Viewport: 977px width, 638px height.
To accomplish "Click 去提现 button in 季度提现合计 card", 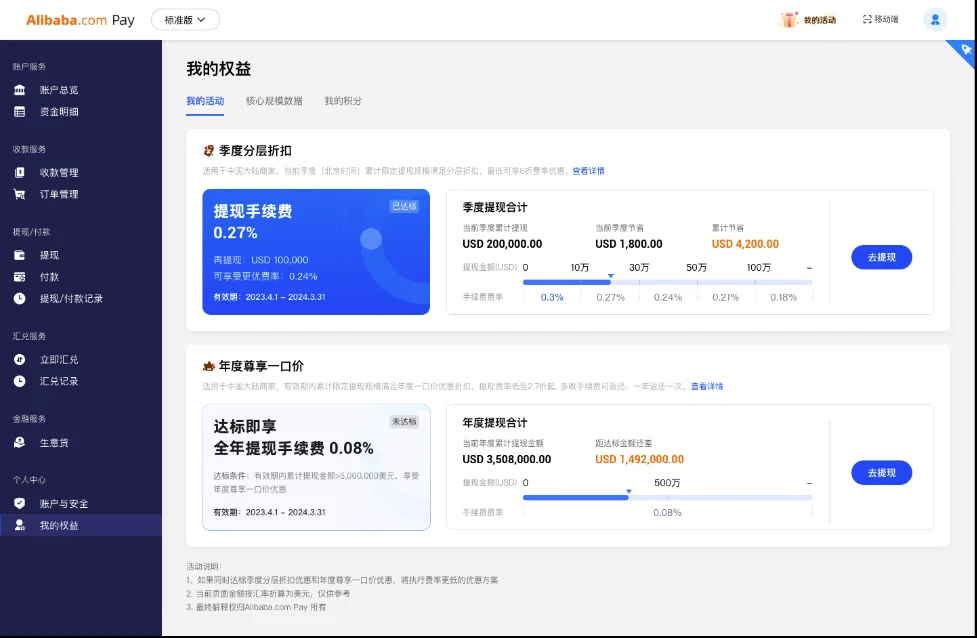I will click(881, 257).
